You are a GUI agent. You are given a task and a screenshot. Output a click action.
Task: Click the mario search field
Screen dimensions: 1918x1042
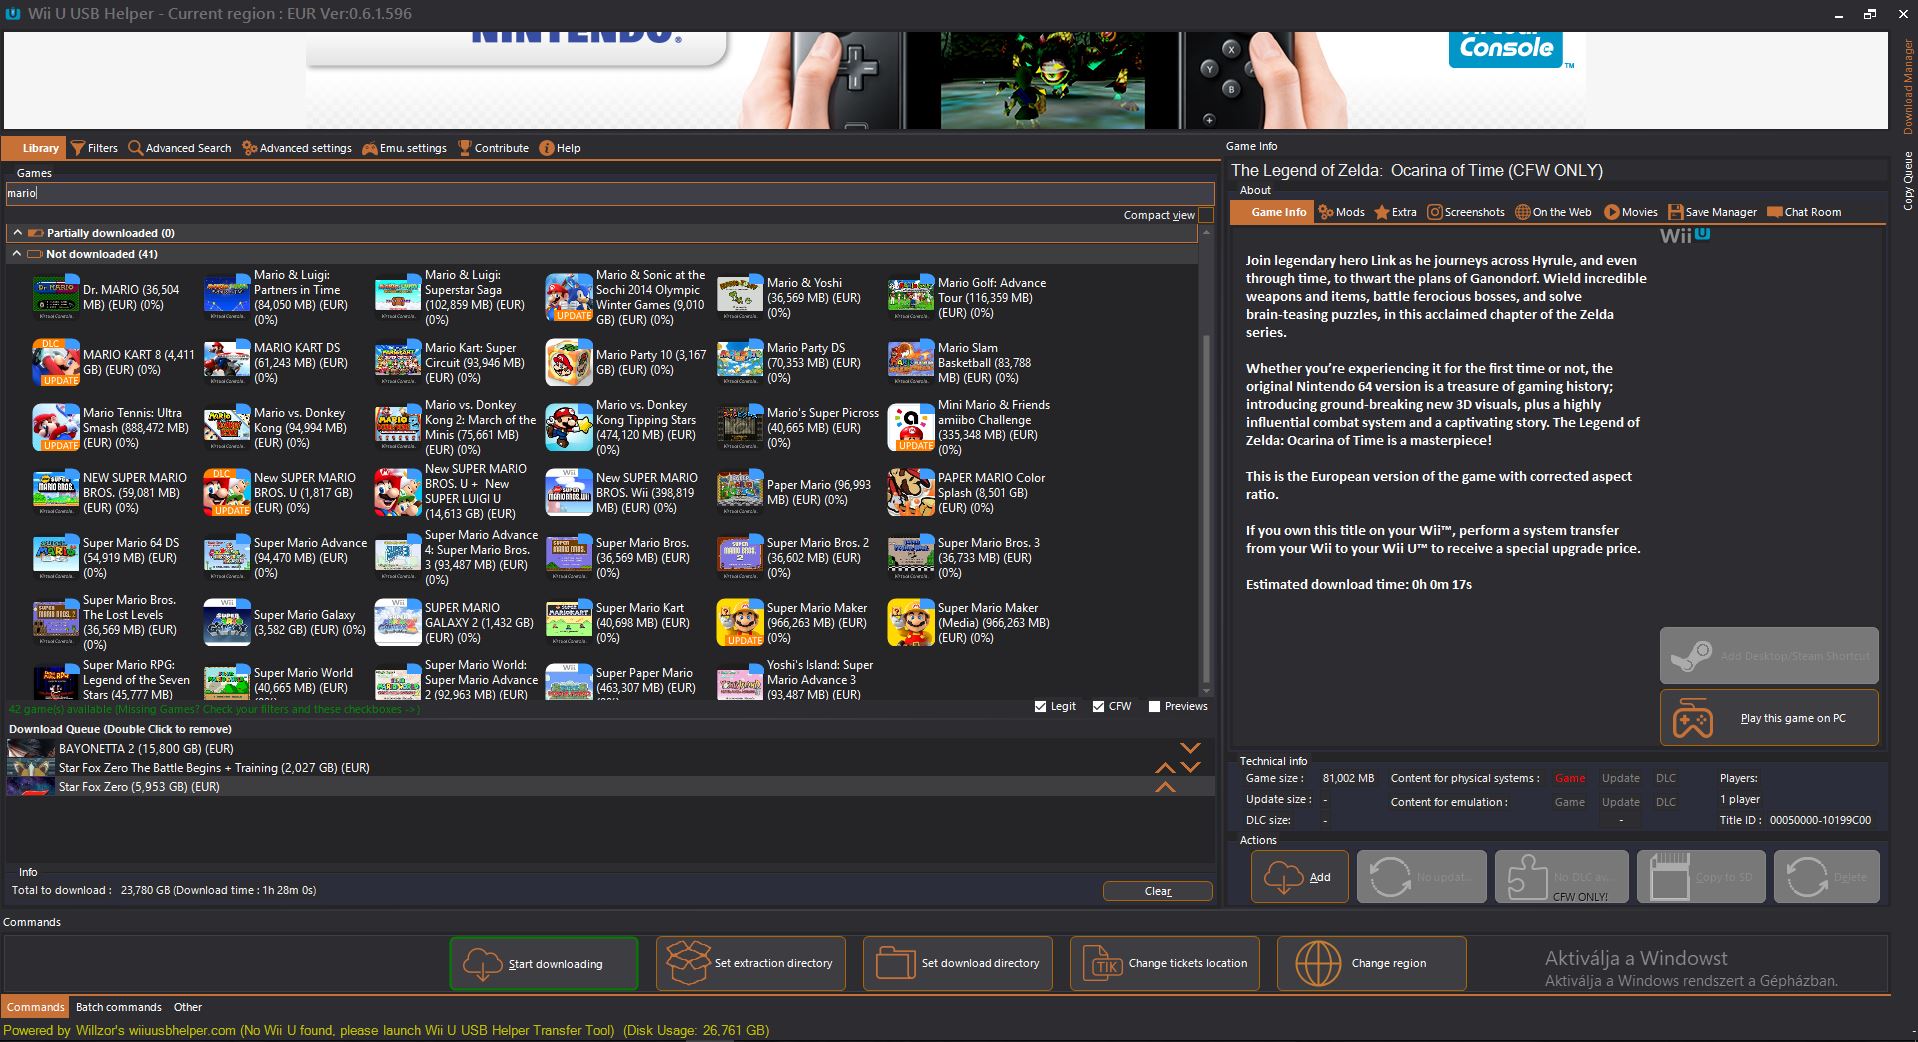coord(610,193)
